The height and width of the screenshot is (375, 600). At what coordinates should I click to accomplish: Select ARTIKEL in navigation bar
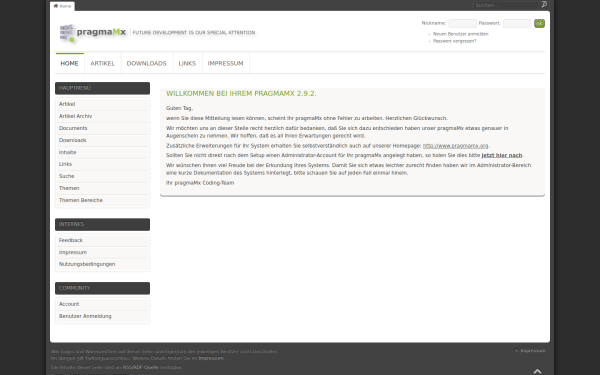coord(103,63)
